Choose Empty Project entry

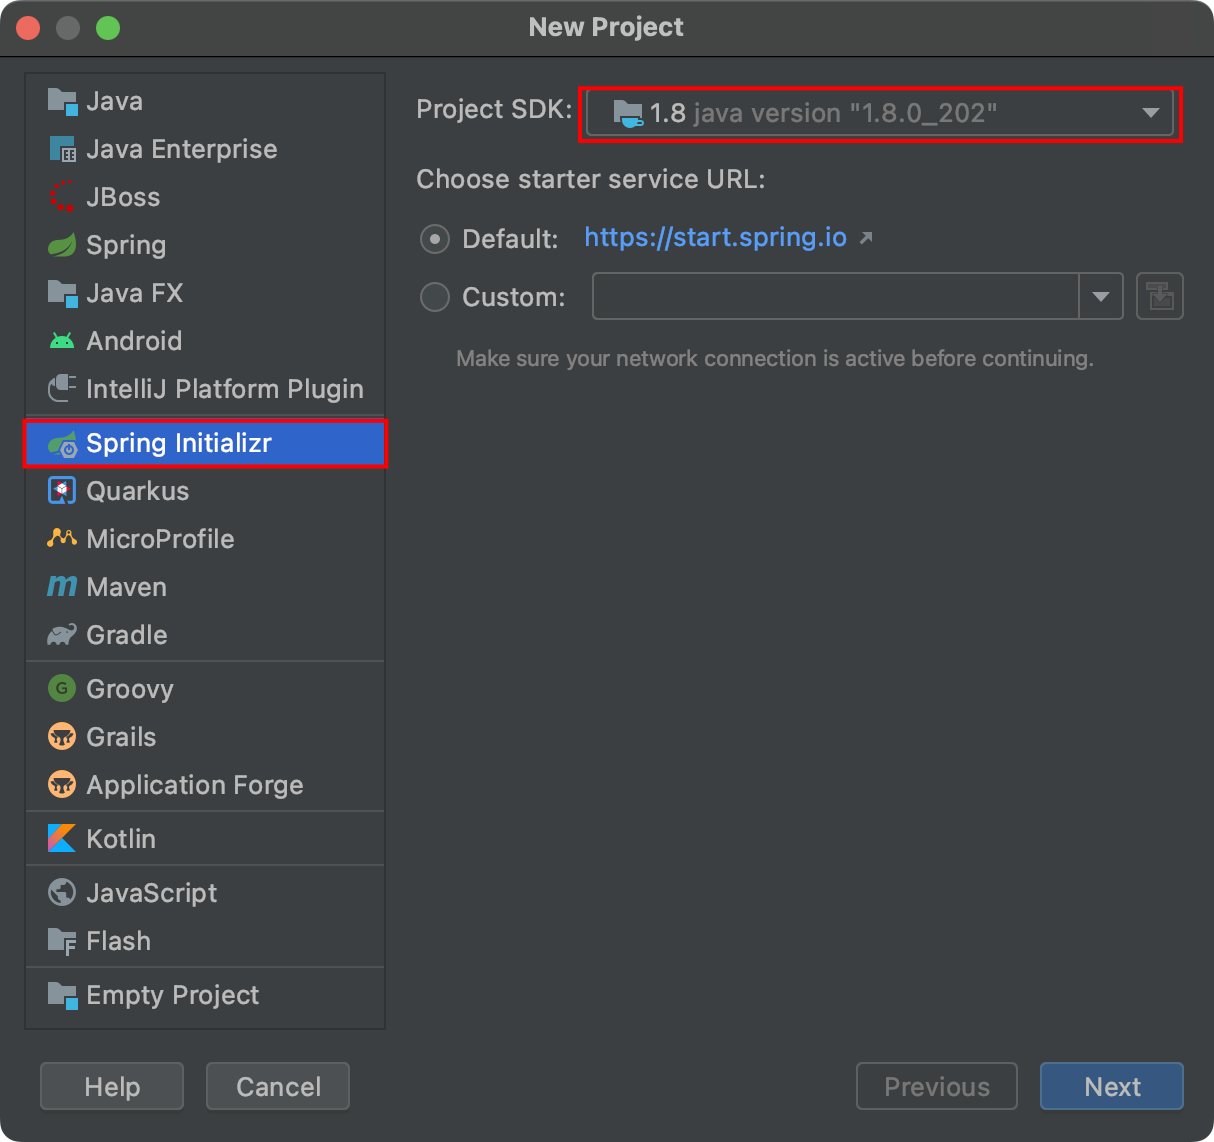[205, 995]
